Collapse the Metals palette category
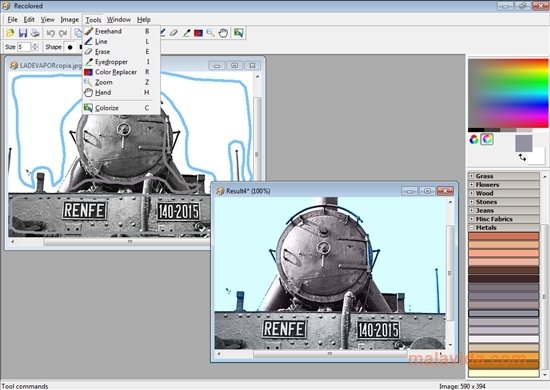Image resolution: width=550 pixels, height=390 pixels. tap(503, 227)
